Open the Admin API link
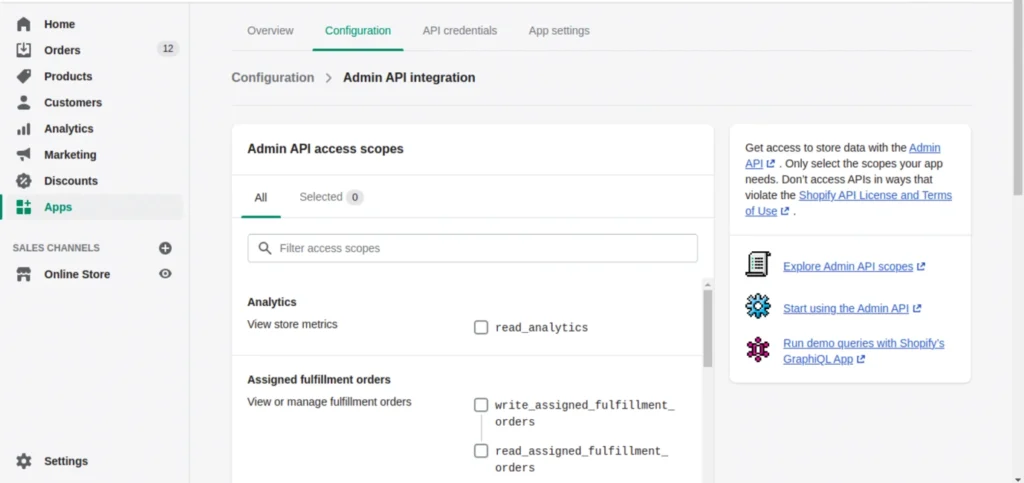The width and height of the screenshot is (1024, 483). (x=925, y=148)
